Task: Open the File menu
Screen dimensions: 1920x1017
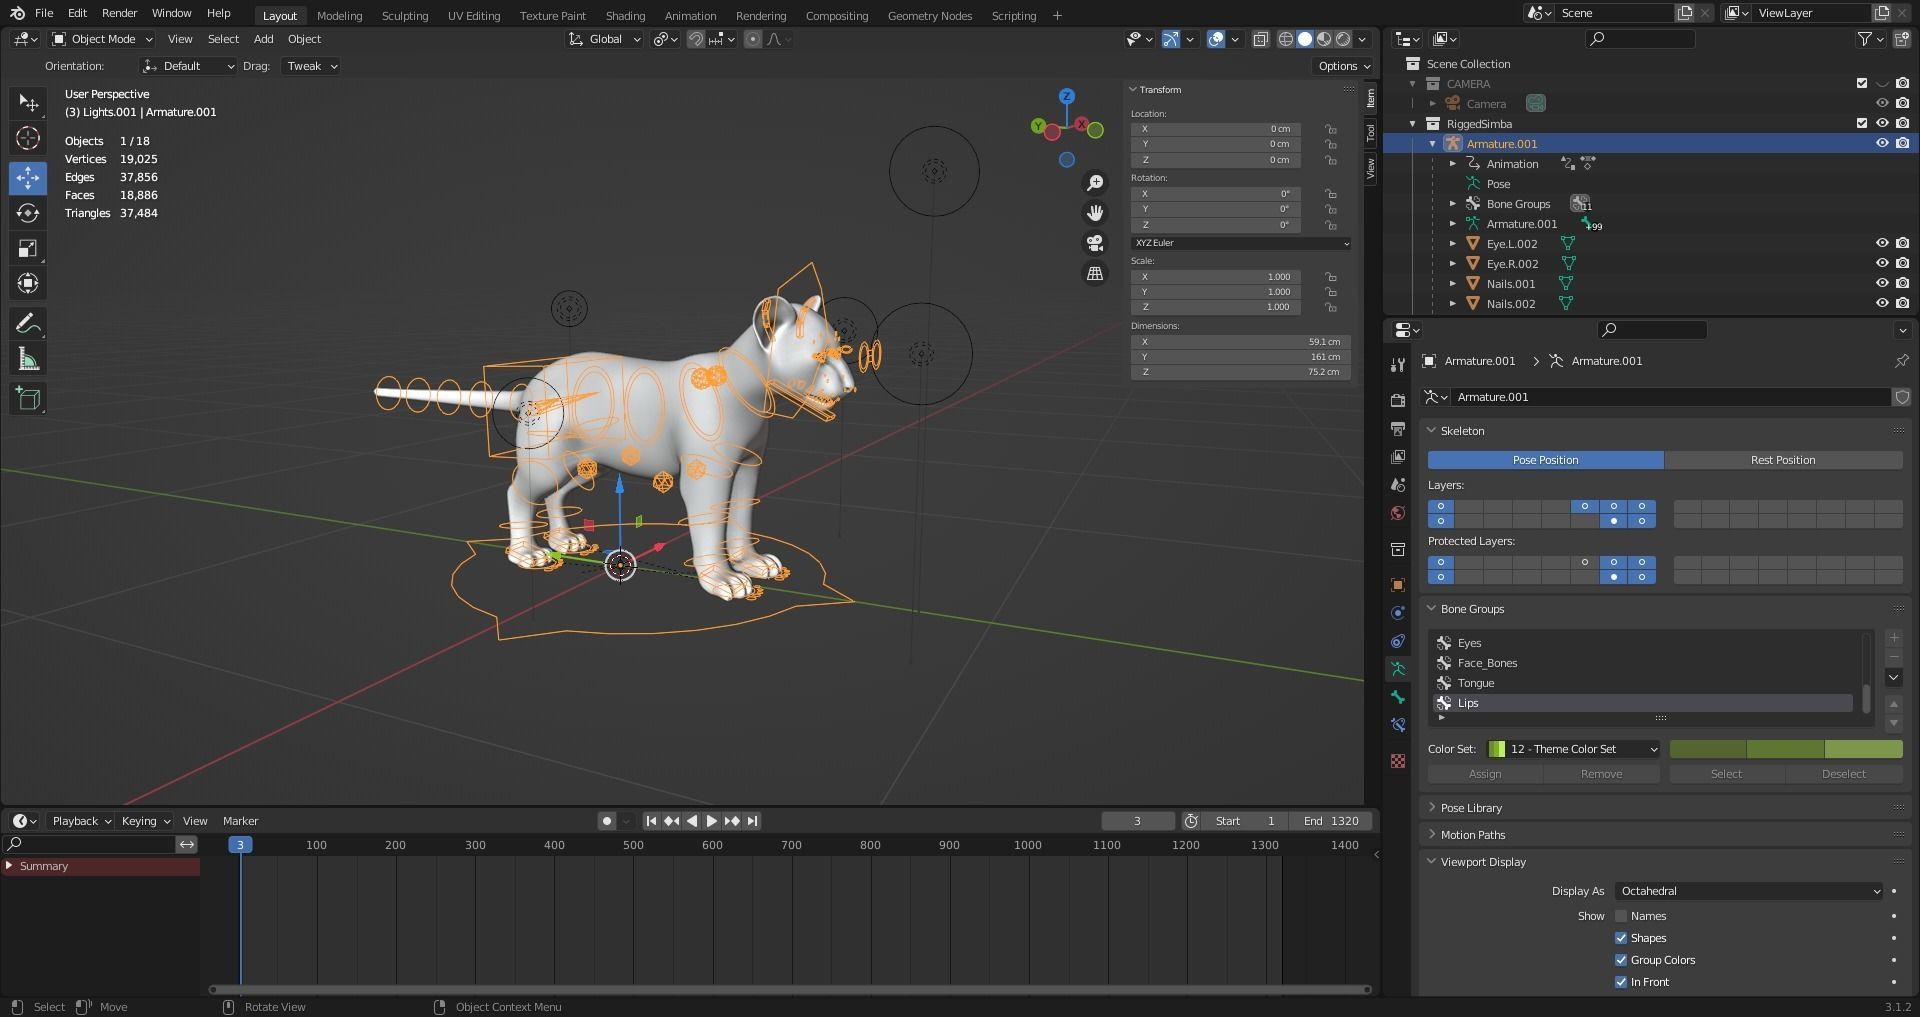Action: tap(44, 13)
